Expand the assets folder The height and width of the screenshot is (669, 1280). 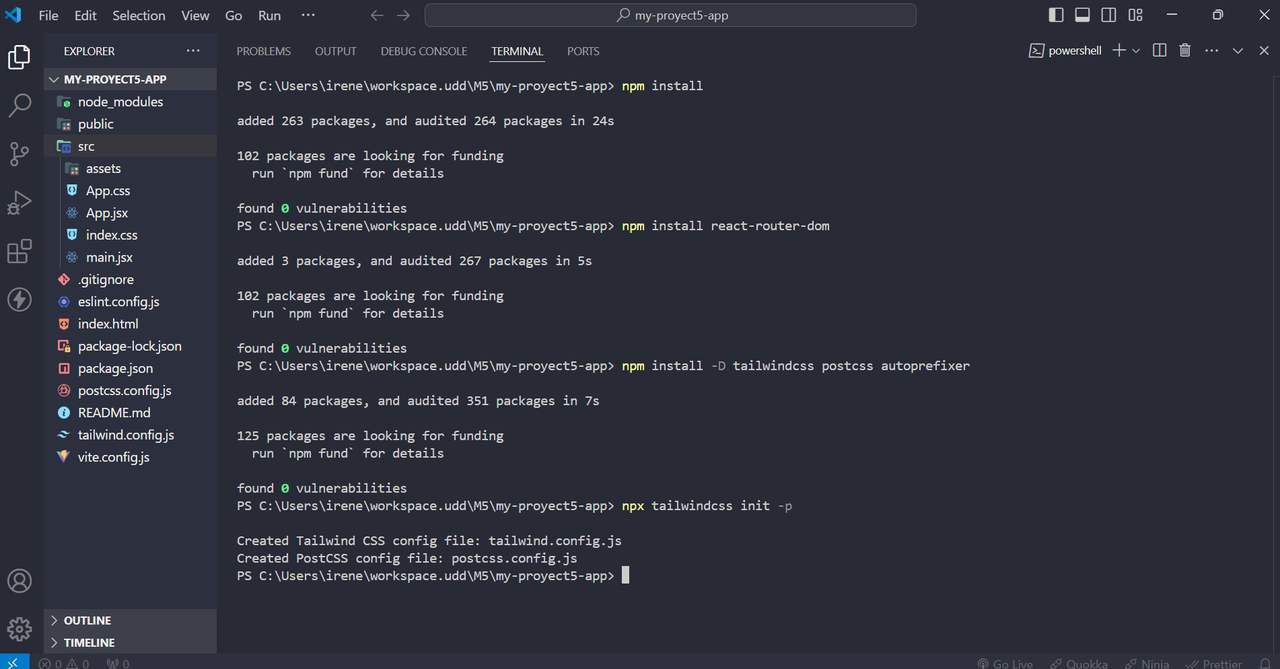tap(130, 168)
